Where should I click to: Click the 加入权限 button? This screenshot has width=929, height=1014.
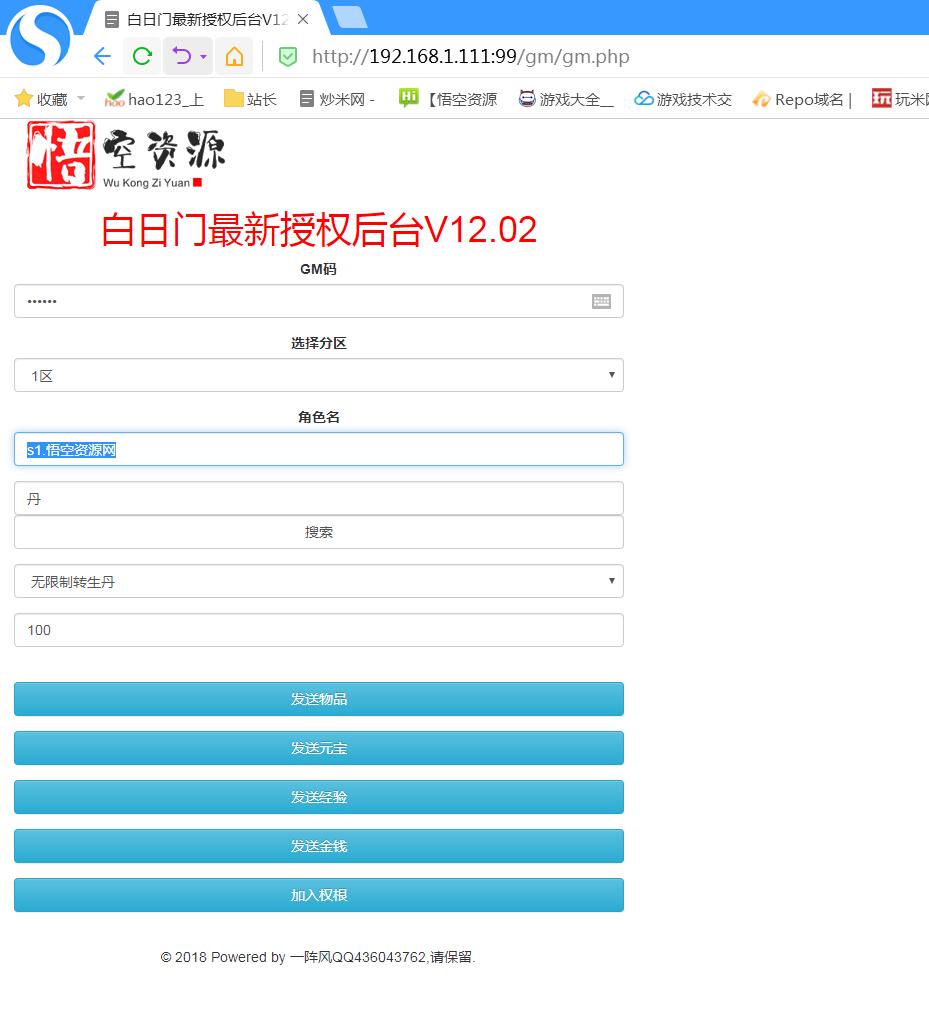click(x=318, y=895)
